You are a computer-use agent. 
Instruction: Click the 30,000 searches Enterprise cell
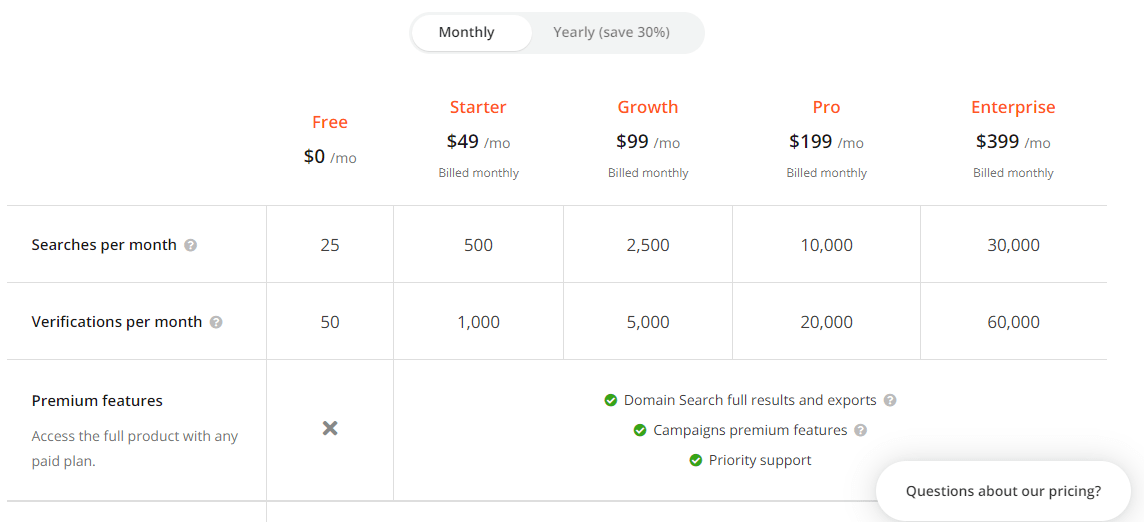(1013, 245)
